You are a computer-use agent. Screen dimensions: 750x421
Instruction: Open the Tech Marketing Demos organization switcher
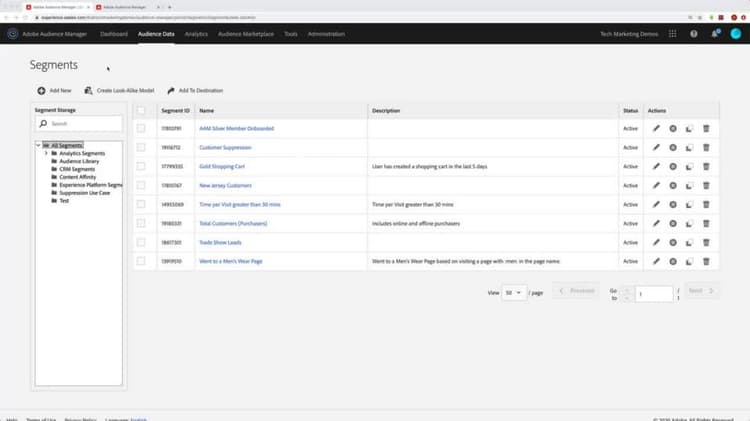pyautogui.click(x=629, y=34)
